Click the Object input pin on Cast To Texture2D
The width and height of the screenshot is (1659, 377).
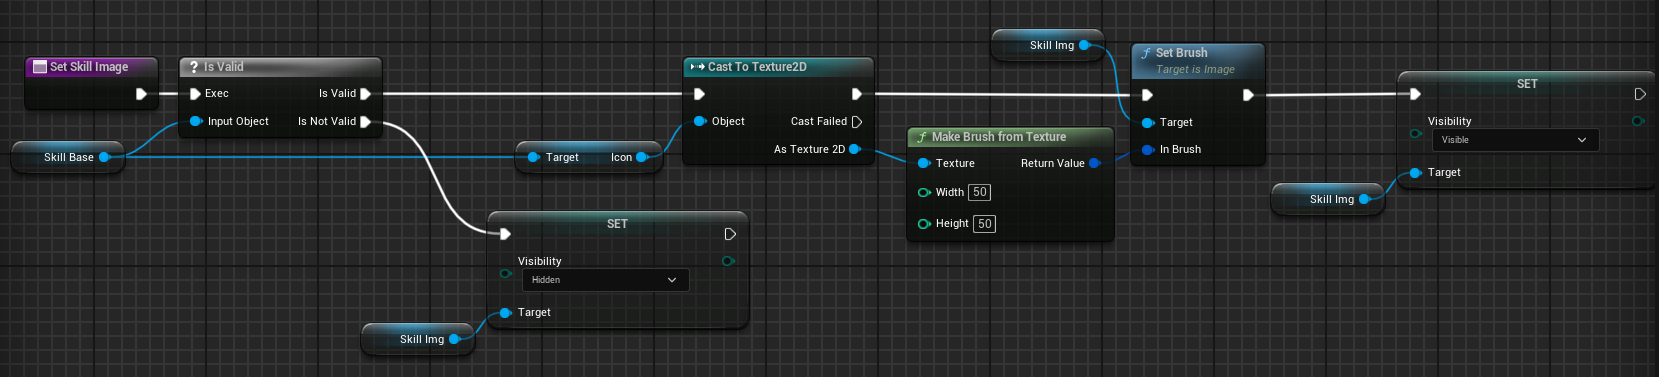coord(699,122)
